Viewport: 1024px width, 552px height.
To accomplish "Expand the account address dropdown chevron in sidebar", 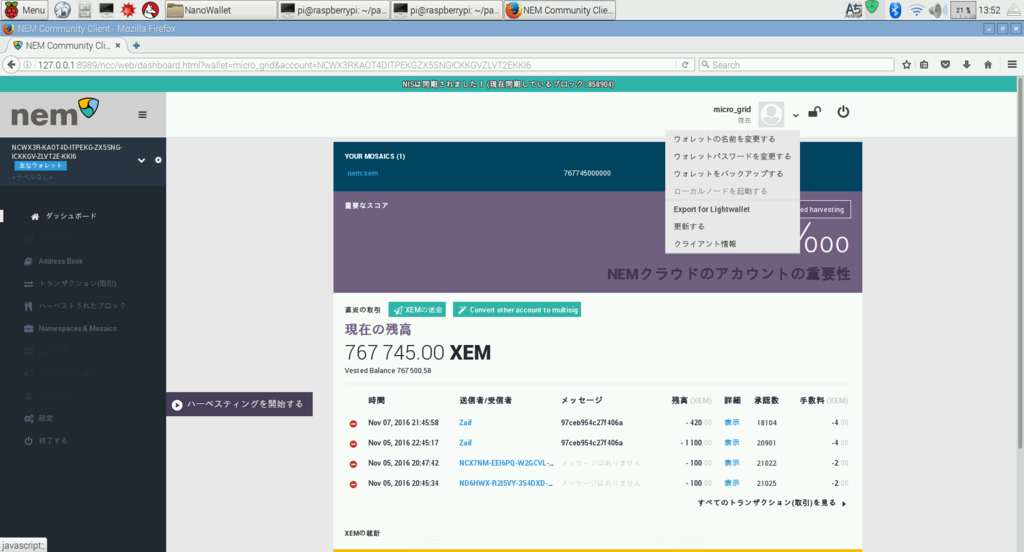I will click(x=141, y=160).
